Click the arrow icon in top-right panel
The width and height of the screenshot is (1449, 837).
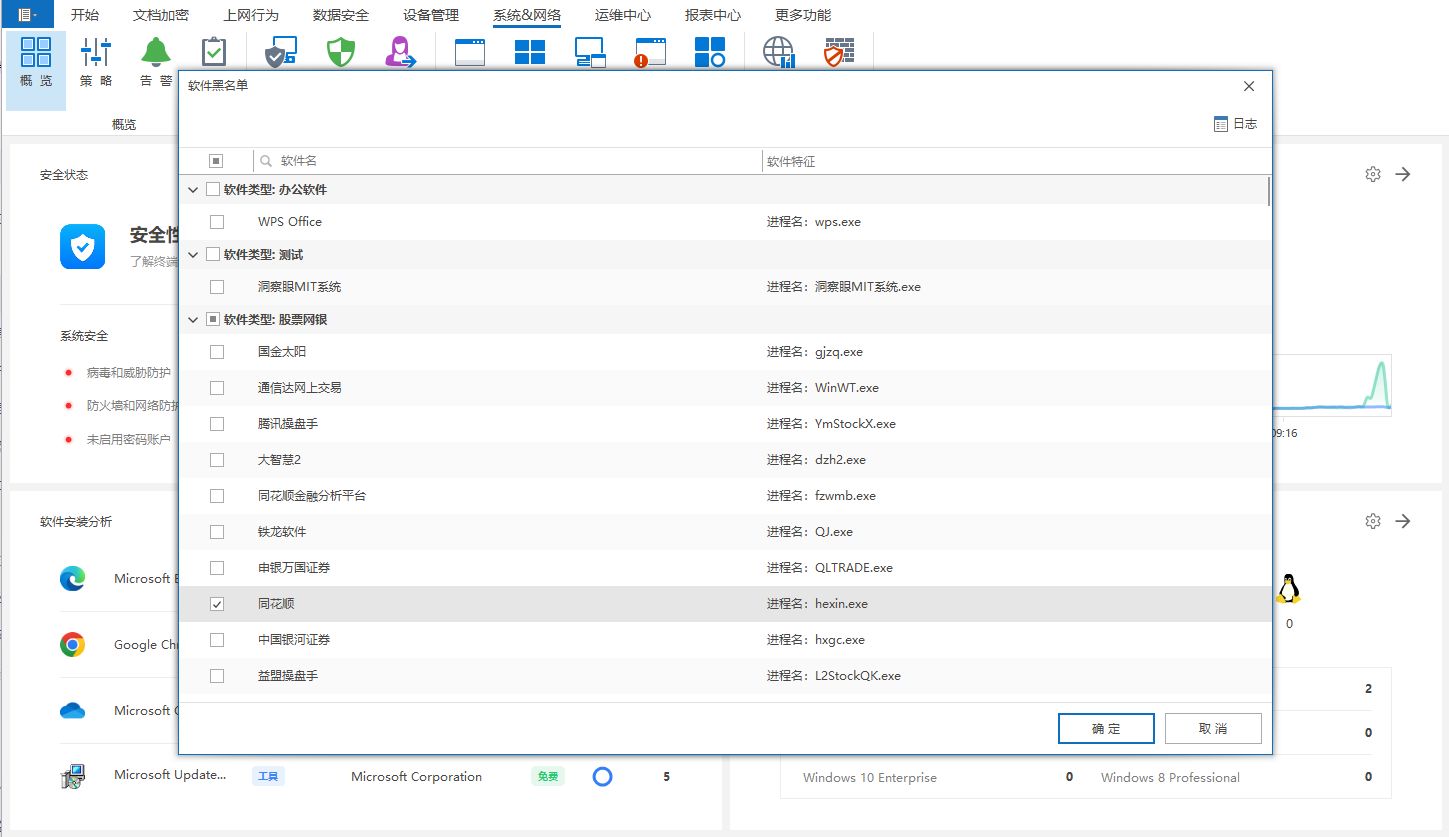pyautogui.click(x=1403, y=174)
